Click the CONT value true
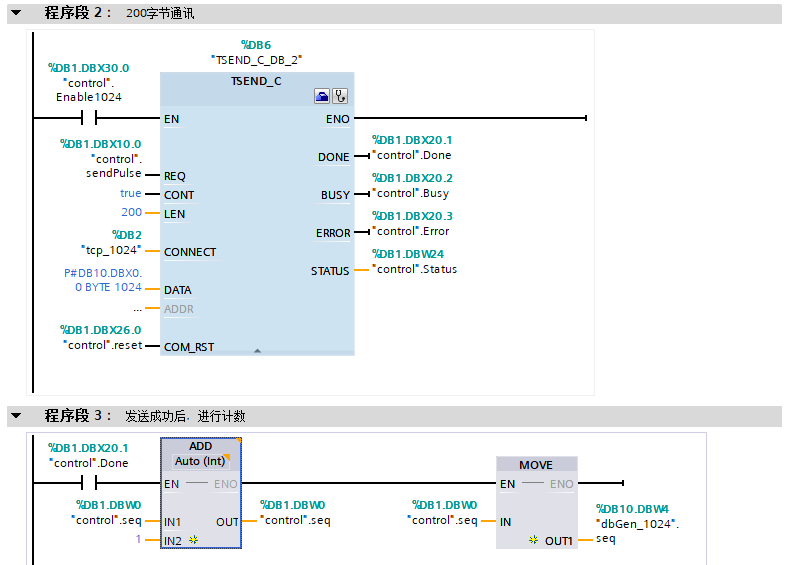 click(x=131, y=193)
